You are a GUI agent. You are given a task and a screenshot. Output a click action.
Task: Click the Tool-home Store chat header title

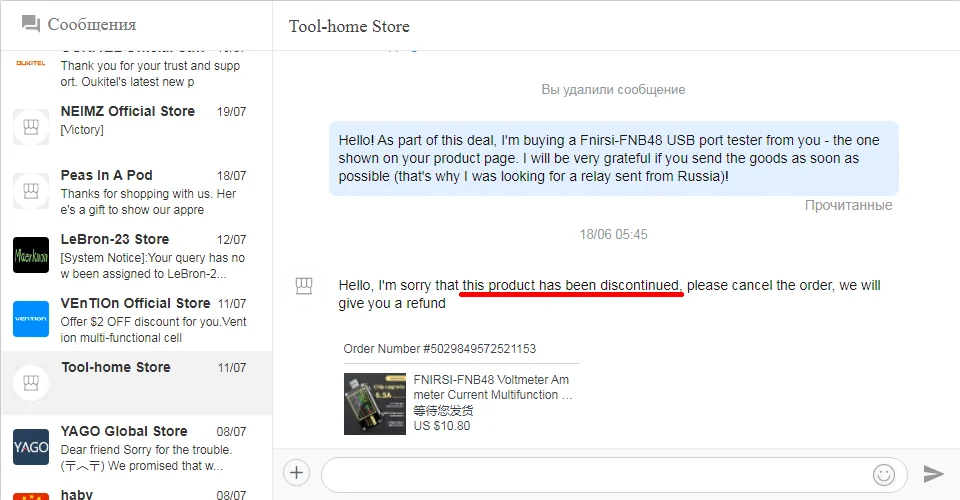349,26
